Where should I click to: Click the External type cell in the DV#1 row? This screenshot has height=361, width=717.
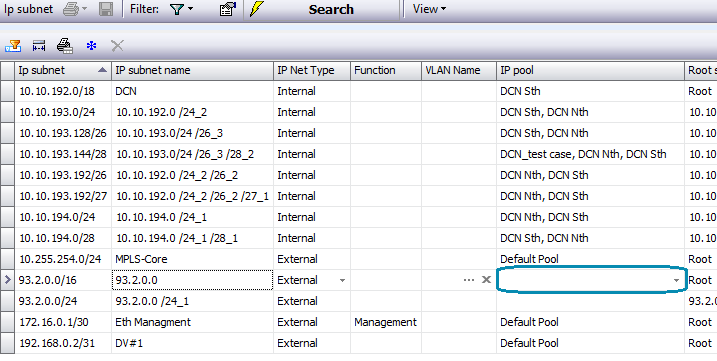[x=312, y=343]
